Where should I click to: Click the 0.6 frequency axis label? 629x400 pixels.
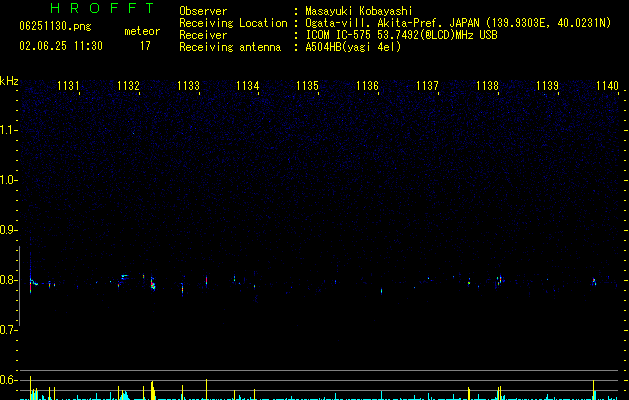pos(8,380)
